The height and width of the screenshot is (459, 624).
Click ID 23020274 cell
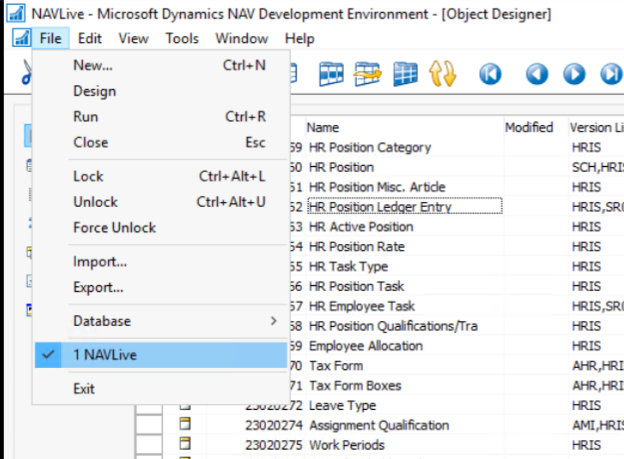tap(256, 425)
